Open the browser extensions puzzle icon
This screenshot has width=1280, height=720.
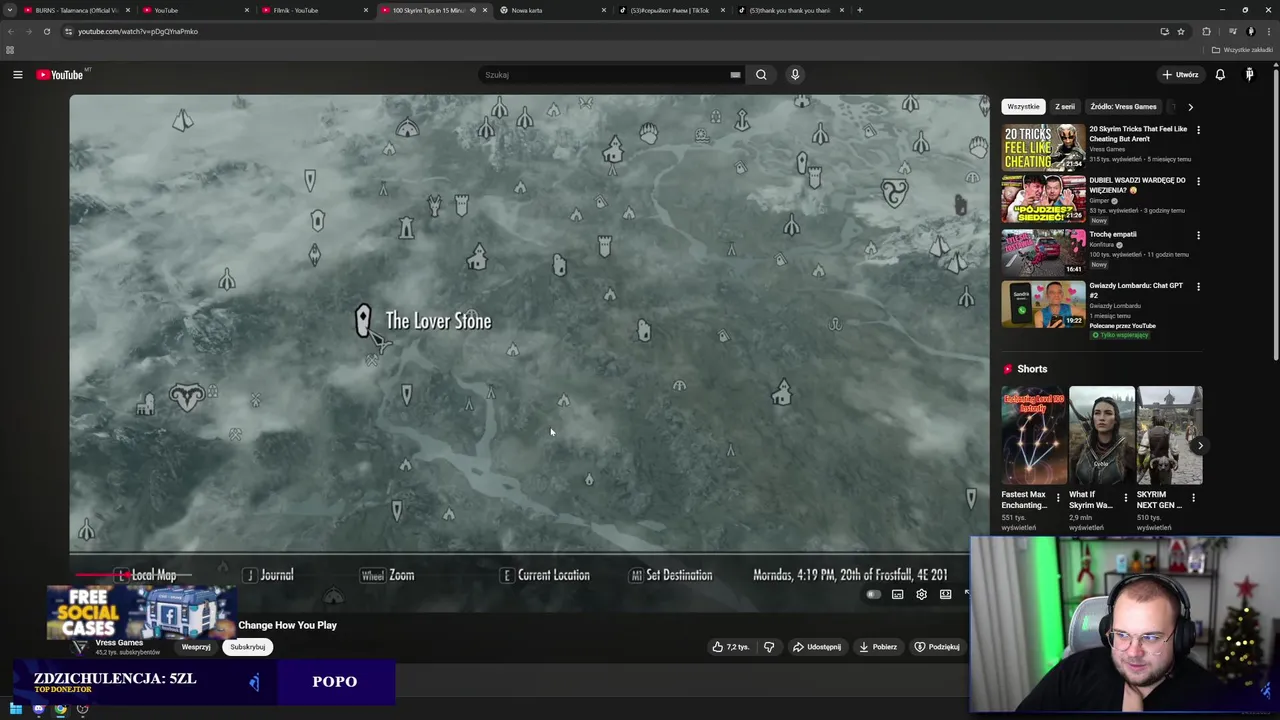pos(1206,31)
